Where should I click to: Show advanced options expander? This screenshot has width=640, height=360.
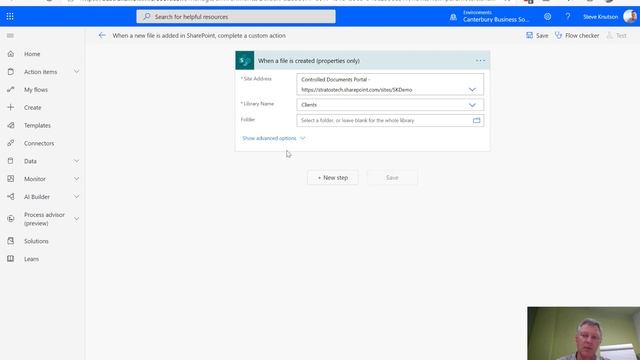(x=273, y=138)
